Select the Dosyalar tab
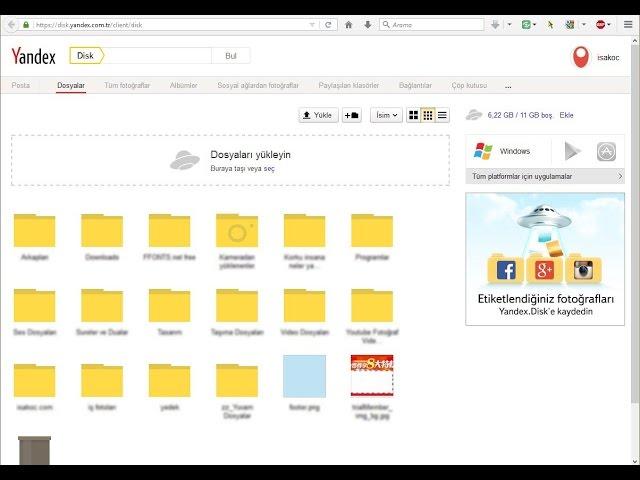The width and height of the screenshot is (640, 480). click(71, 85)
